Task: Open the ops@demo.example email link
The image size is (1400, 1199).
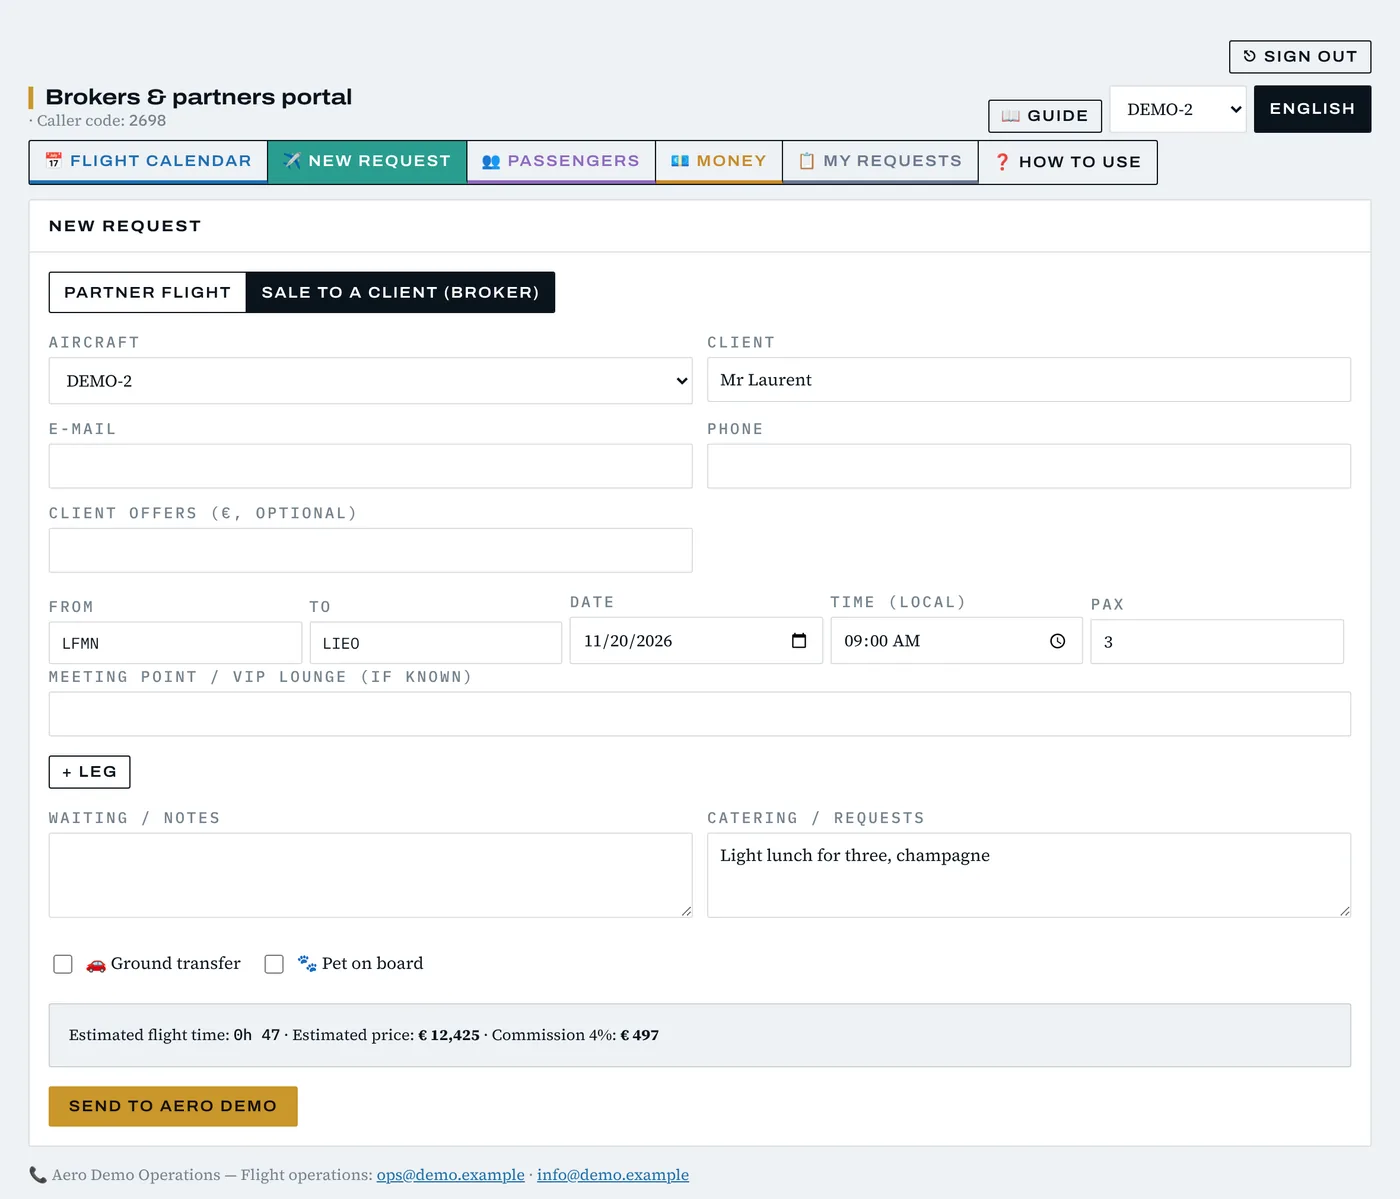Action: 450,1175
